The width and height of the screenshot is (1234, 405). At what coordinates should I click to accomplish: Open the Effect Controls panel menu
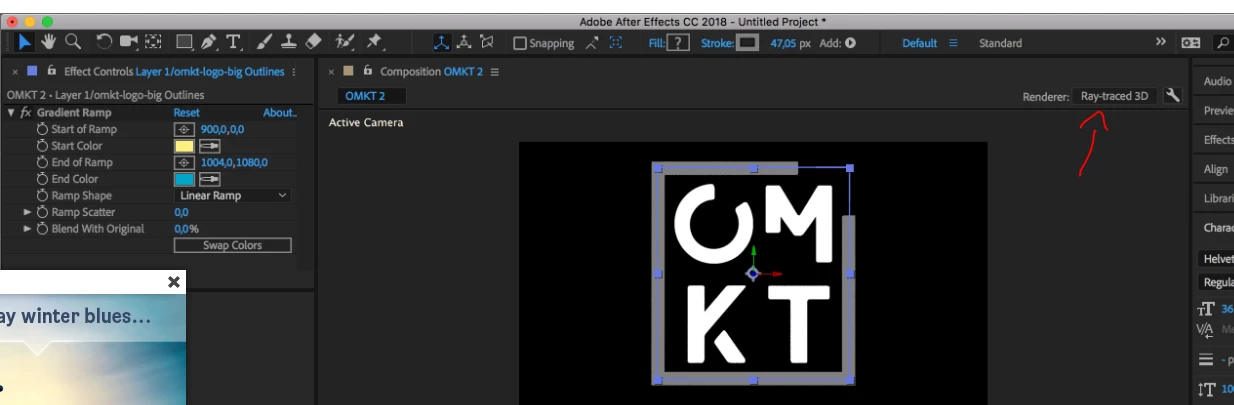pyautogui.click(x=294, y=72)
